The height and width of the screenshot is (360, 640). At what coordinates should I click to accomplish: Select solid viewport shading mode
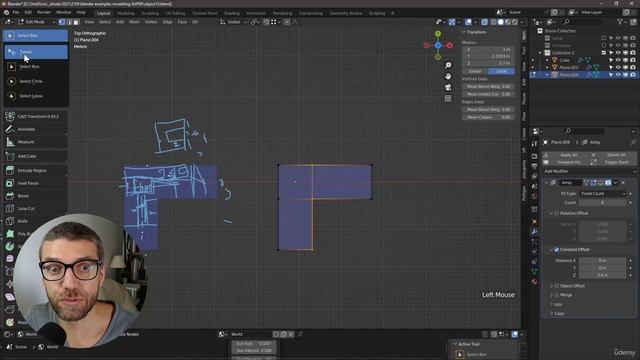(x=500, y=22)
